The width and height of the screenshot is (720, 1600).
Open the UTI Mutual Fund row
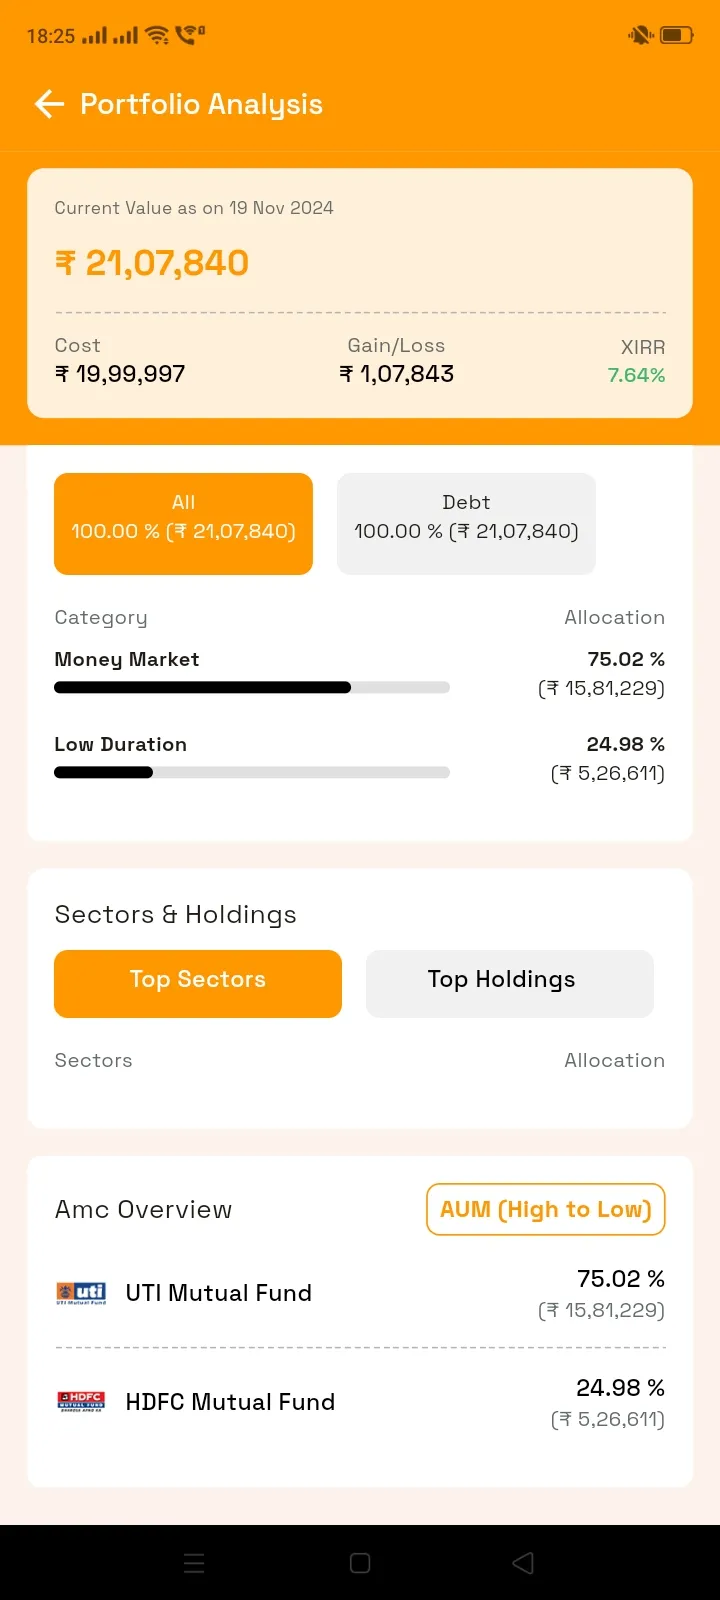[x=360, y=1293]
